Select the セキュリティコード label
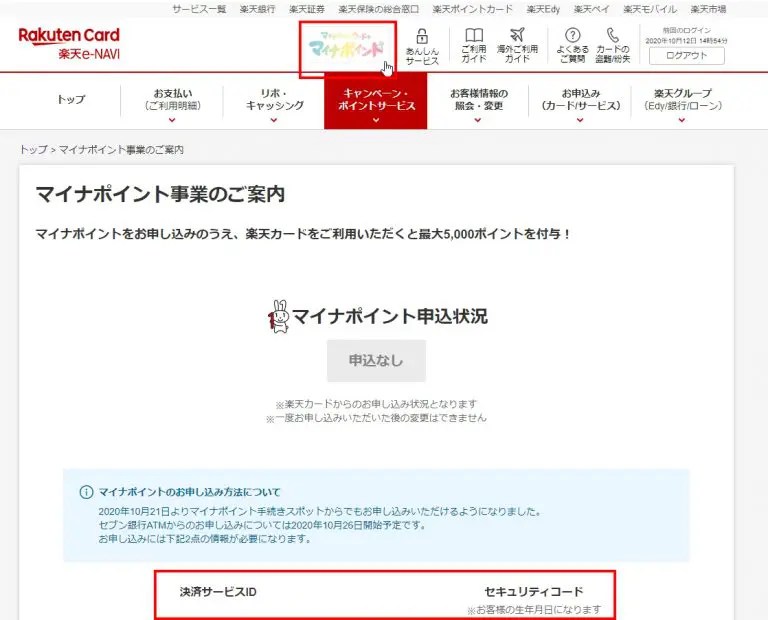 (534, 592)
